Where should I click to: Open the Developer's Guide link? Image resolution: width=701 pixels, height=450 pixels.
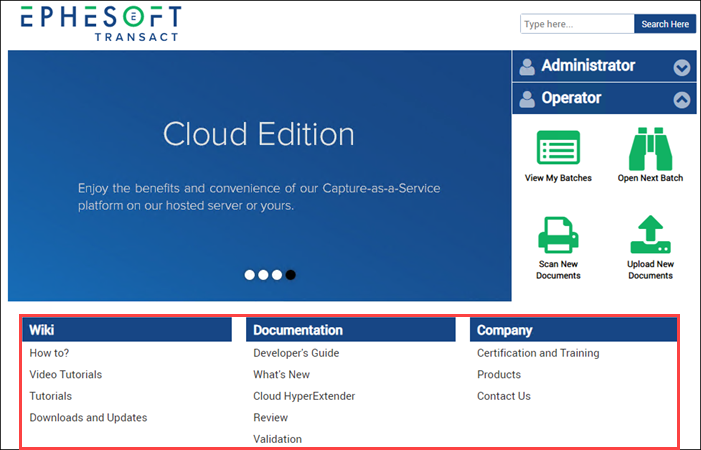(296, 353)
